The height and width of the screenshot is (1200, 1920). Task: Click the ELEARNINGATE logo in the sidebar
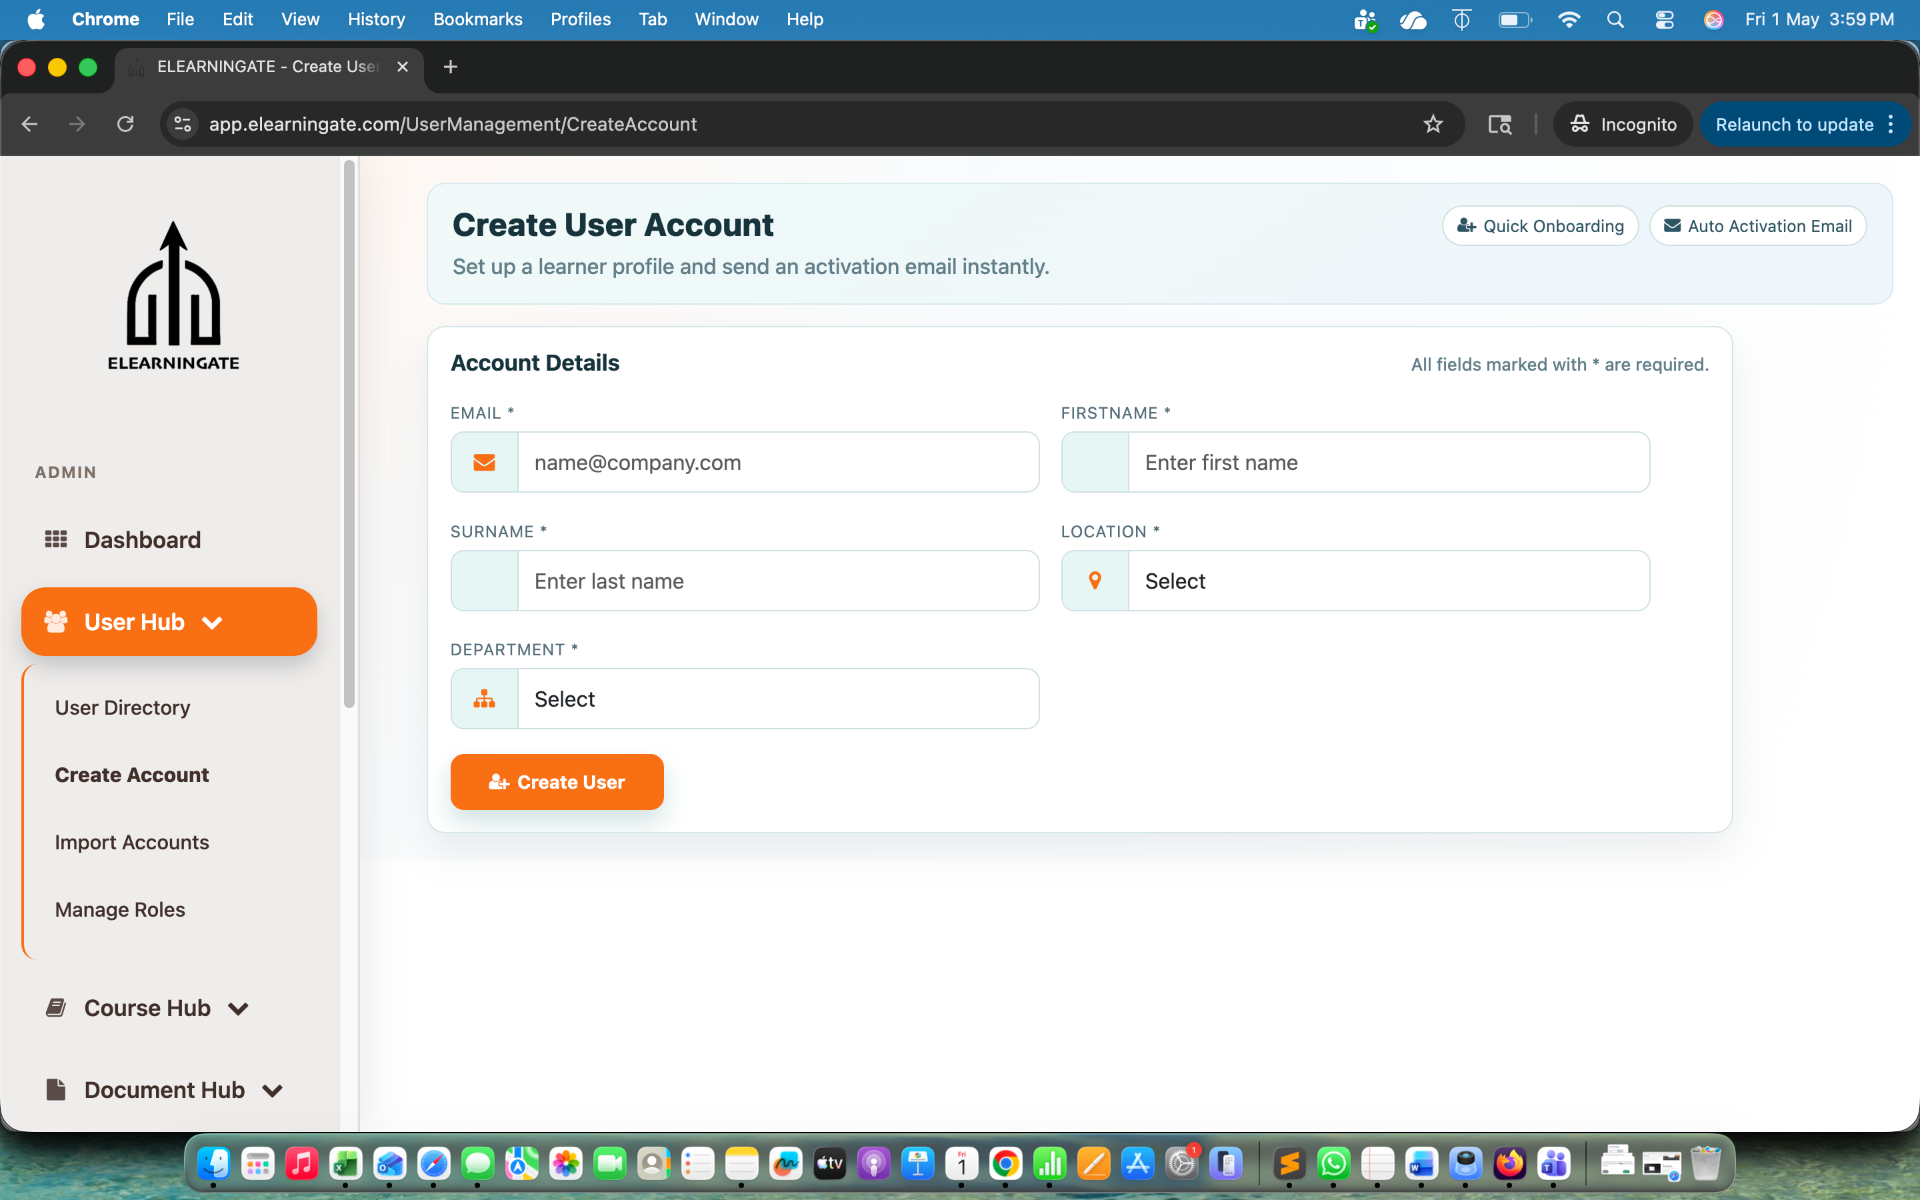173,296
